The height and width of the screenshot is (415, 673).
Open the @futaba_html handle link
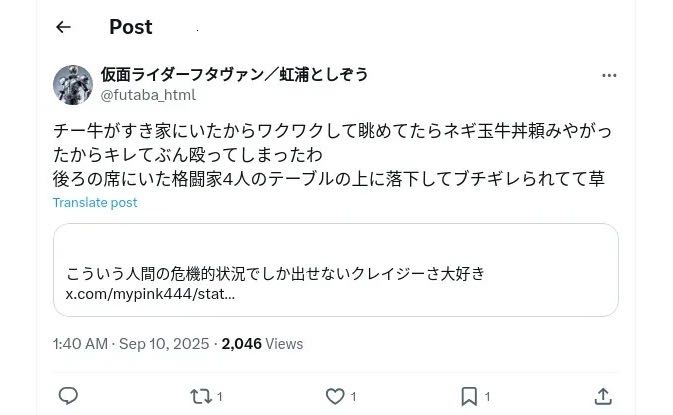coord(148,95)
